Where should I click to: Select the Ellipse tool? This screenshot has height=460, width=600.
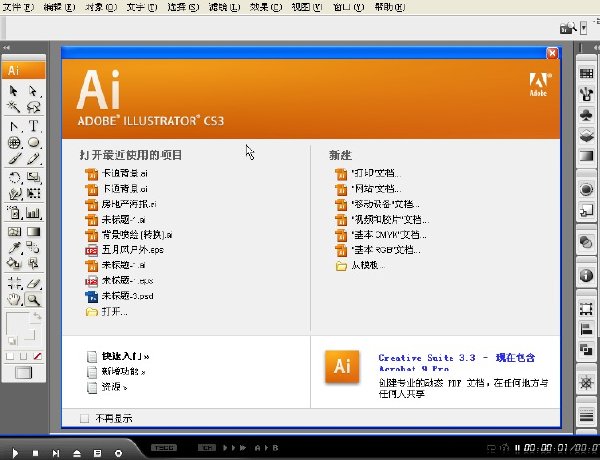pyautogui.click(x=33, y=142)
